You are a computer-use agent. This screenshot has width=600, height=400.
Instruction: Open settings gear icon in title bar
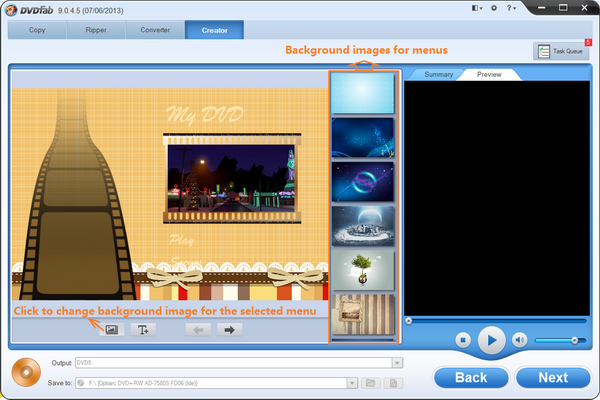[494, 8]
